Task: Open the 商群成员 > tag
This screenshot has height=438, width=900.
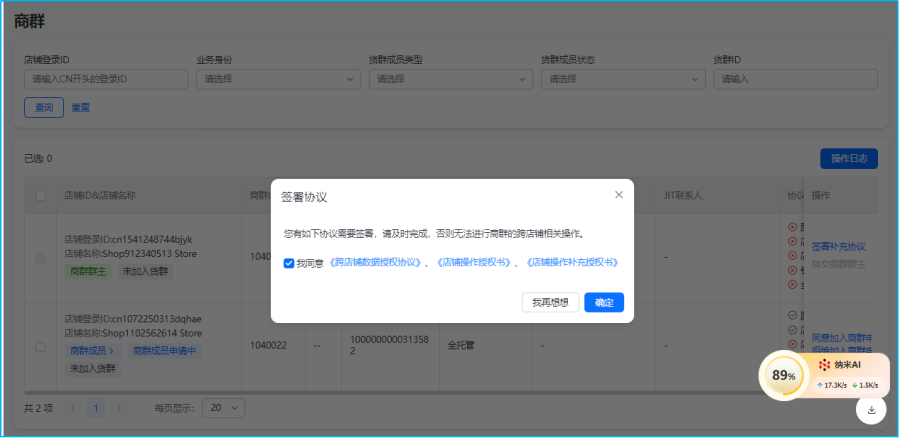Action: pos(92,351)
